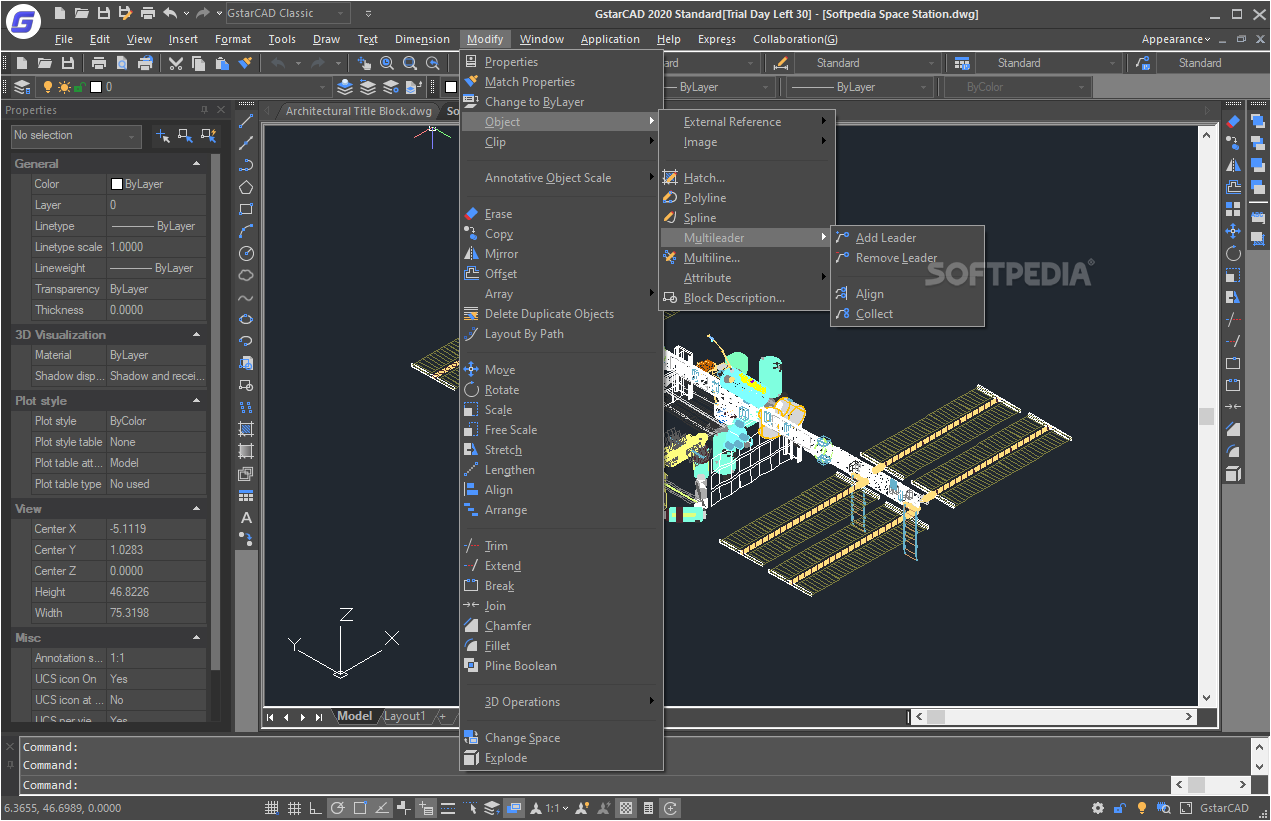Screen dimensions: 1271x821
Task: Toggle Lineweight display in status bar
Action: (448, 808)
